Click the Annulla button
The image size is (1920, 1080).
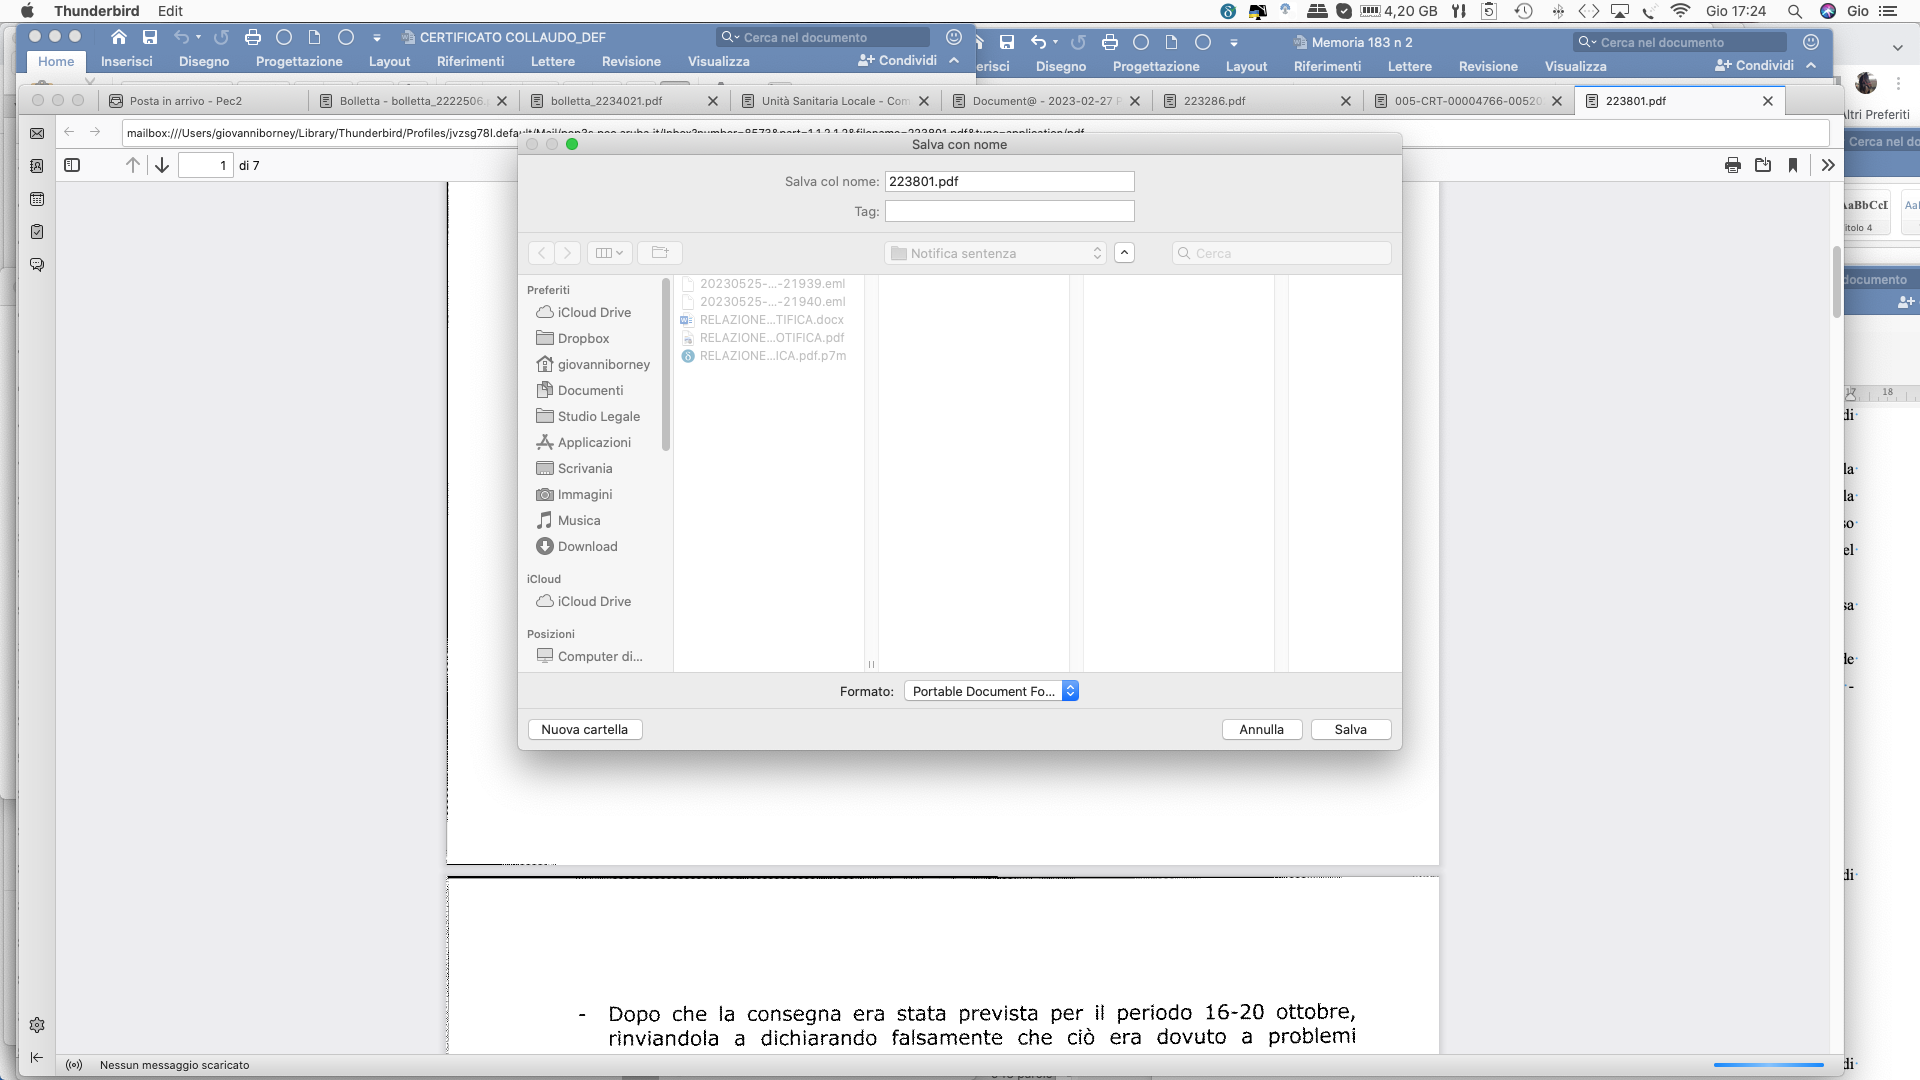click(1261, 729)
